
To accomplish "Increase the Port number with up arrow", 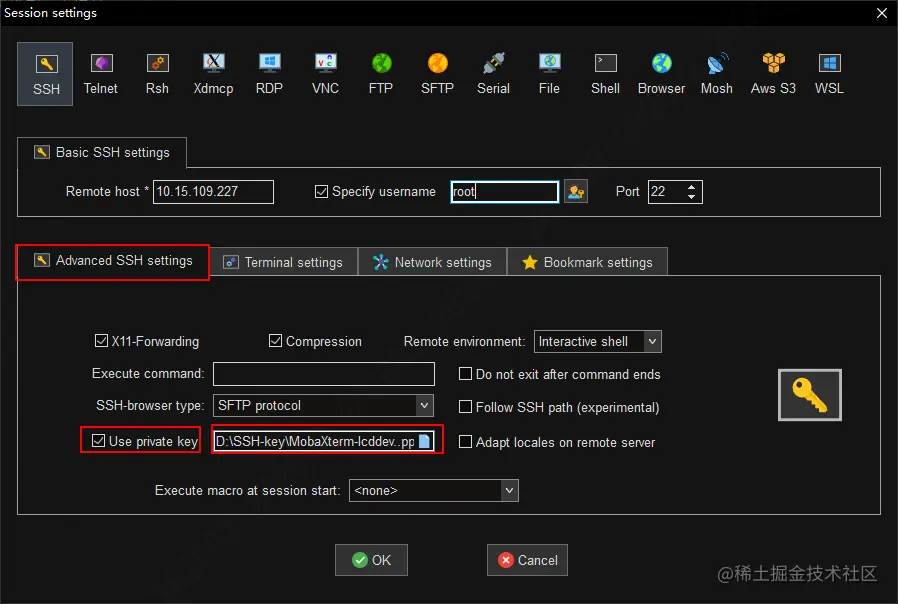I will (691, 187).
